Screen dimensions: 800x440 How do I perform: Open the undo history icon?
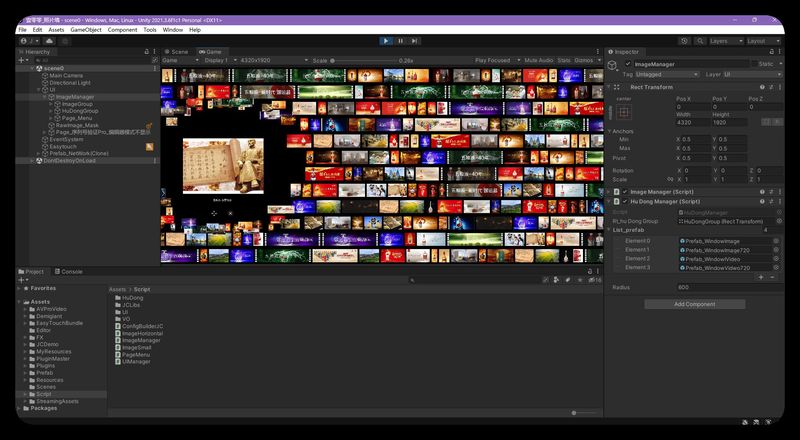point(685,41)
